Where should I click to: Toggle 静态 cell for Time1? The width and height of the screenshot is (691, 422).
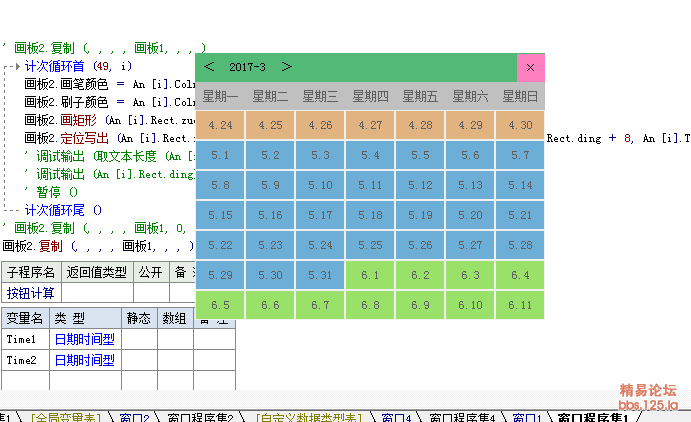point(139,340)
